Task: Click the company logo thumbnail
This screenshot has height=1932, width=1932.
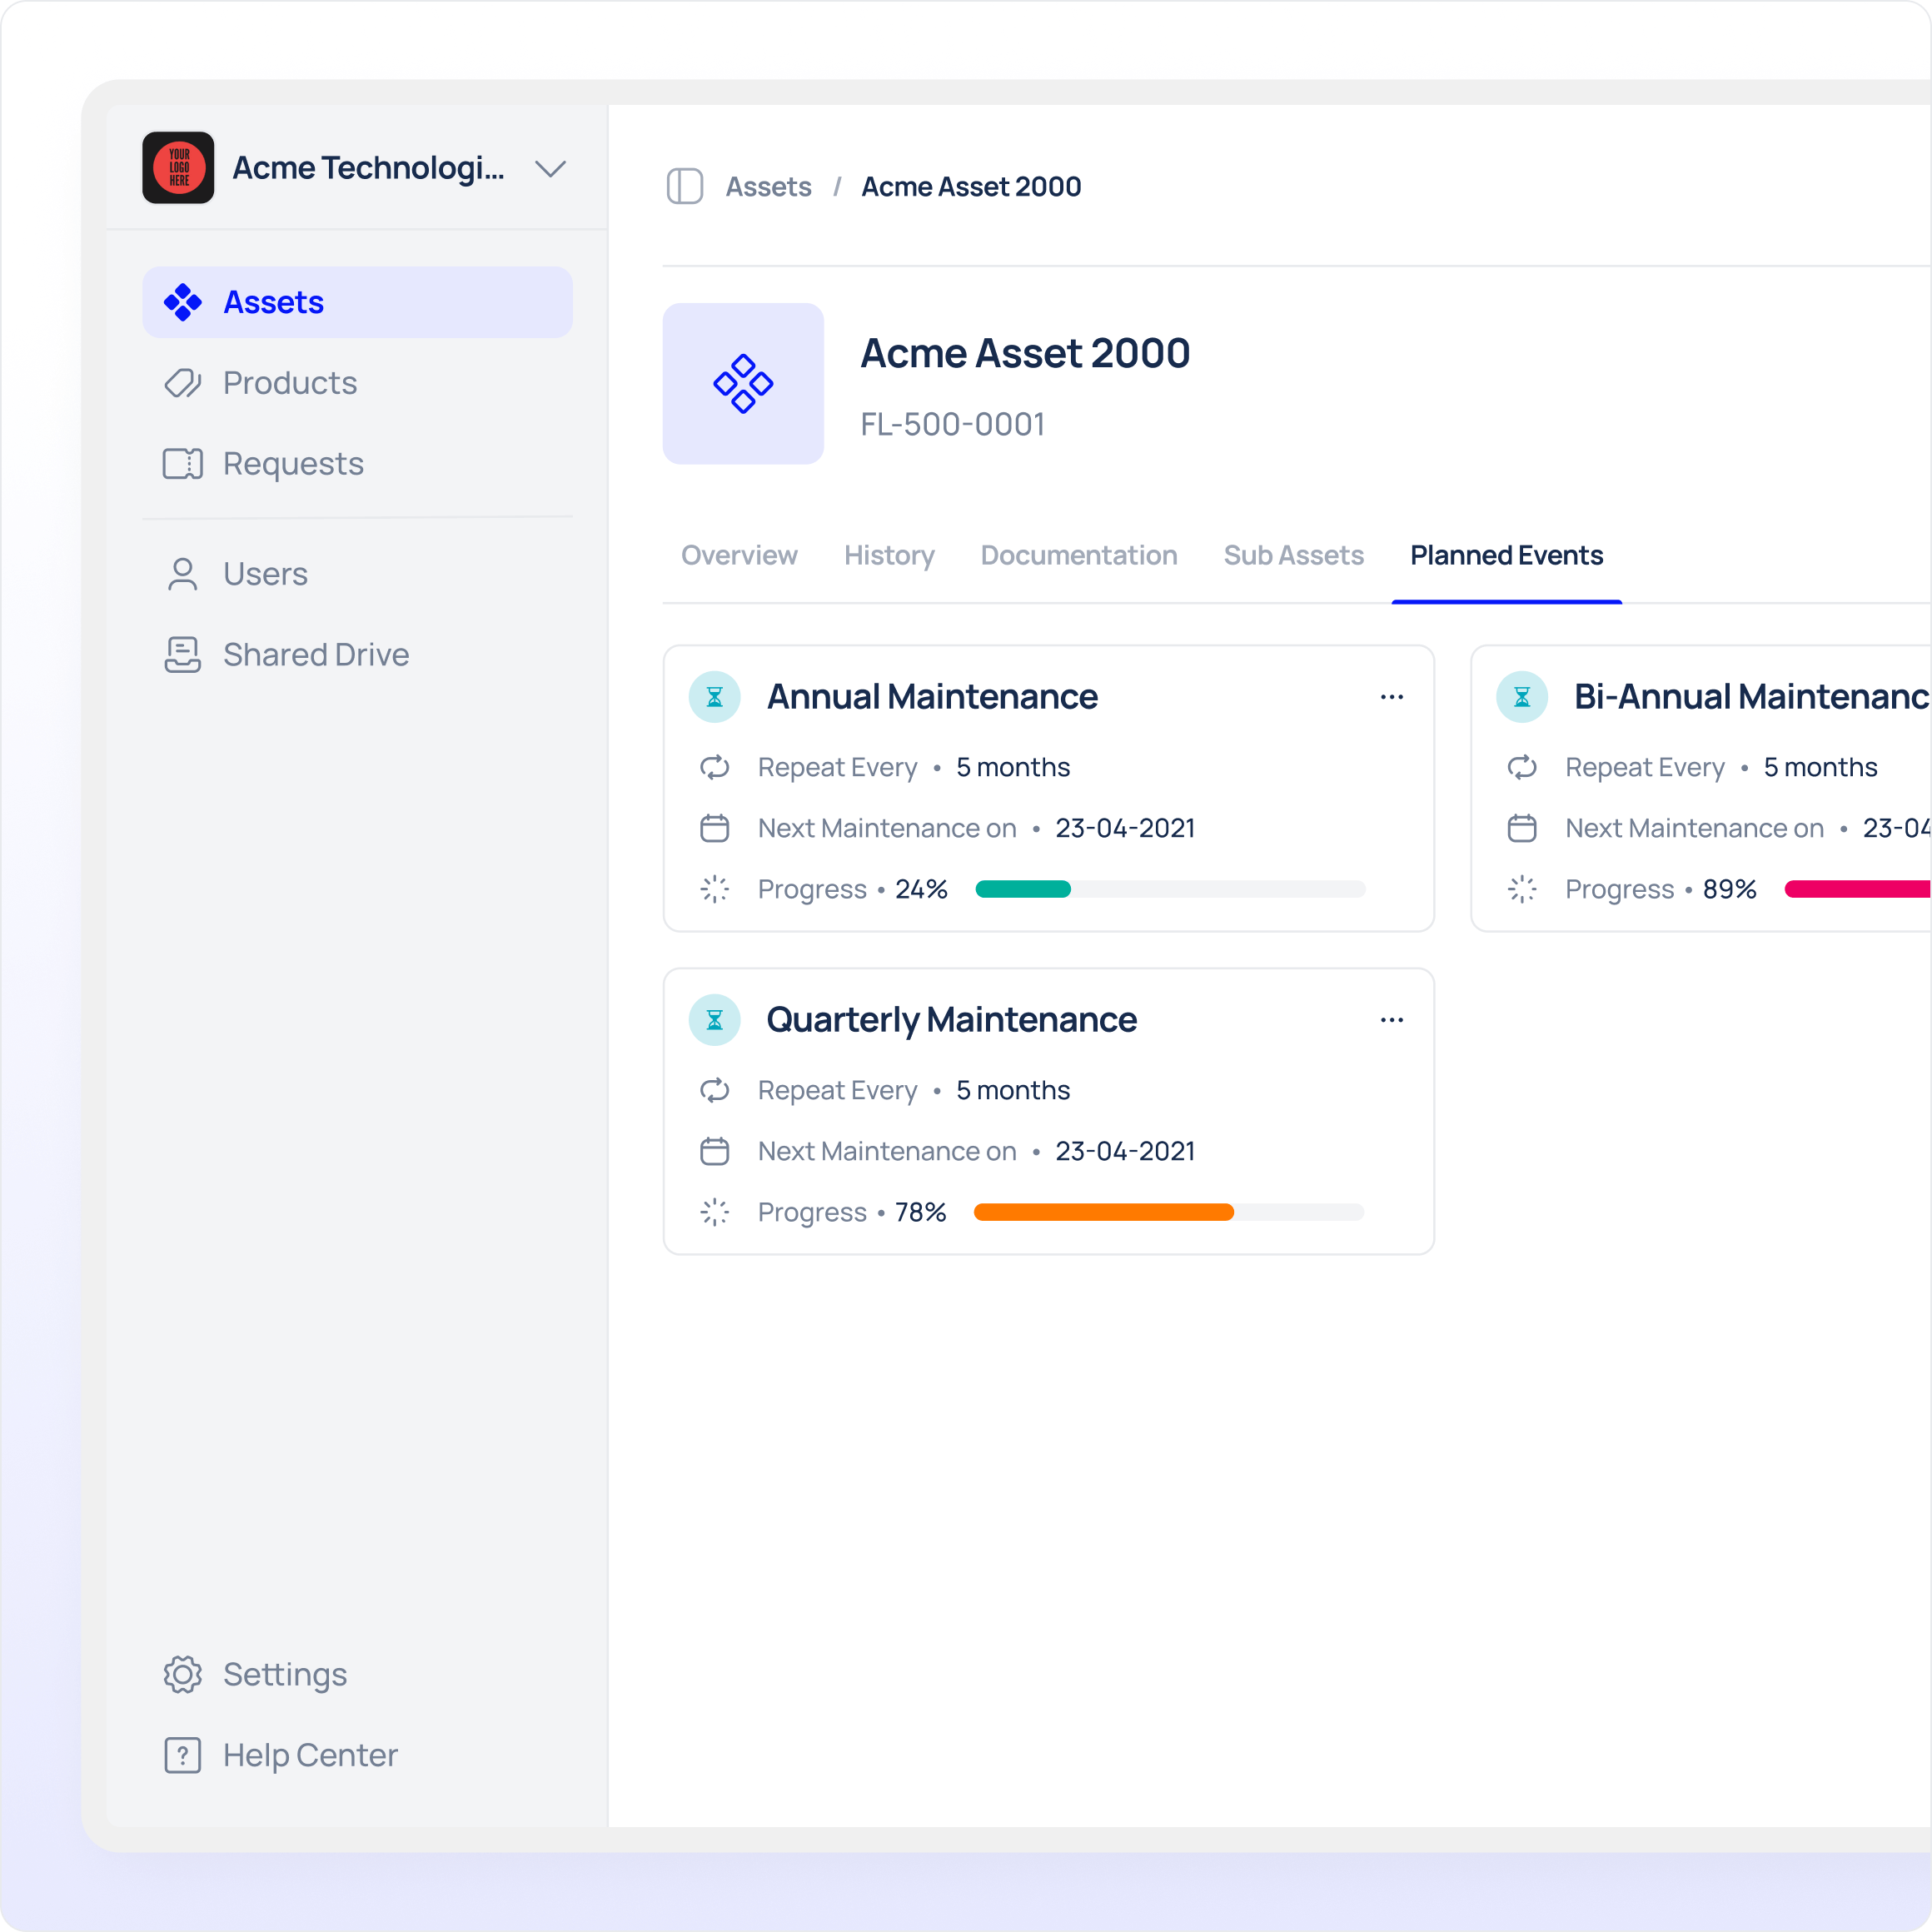Action: click(178, 168)
